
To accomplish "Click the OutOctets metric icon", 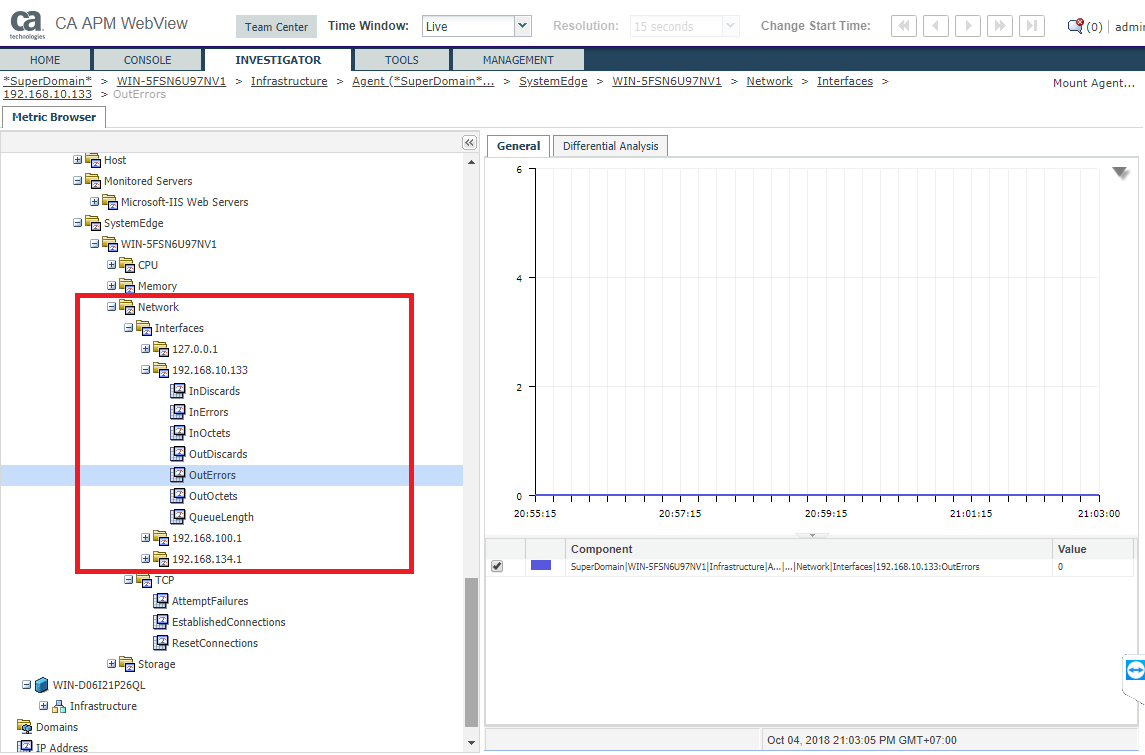I will (177, 496).
